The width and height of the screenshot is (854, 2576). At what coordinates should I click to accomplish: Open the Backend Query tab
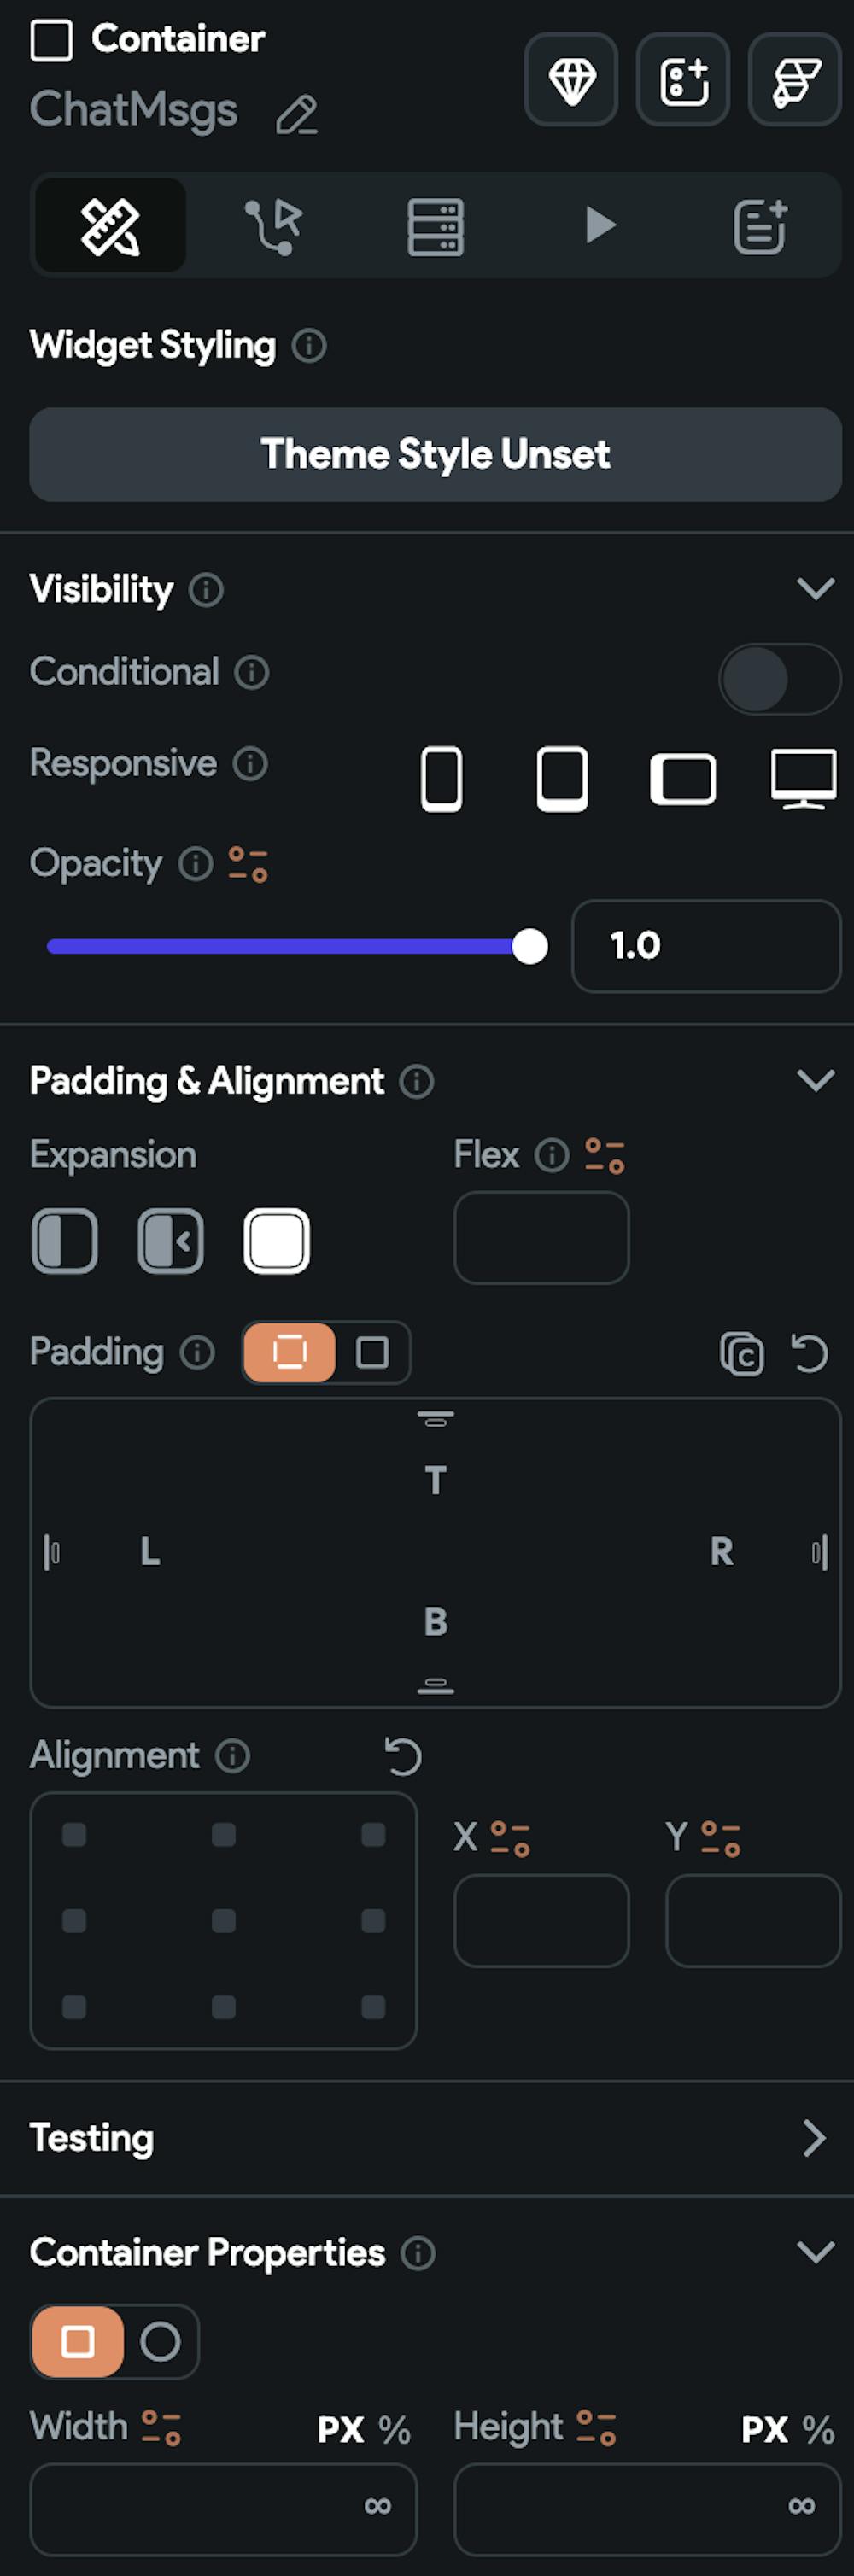tap(435, 226)
